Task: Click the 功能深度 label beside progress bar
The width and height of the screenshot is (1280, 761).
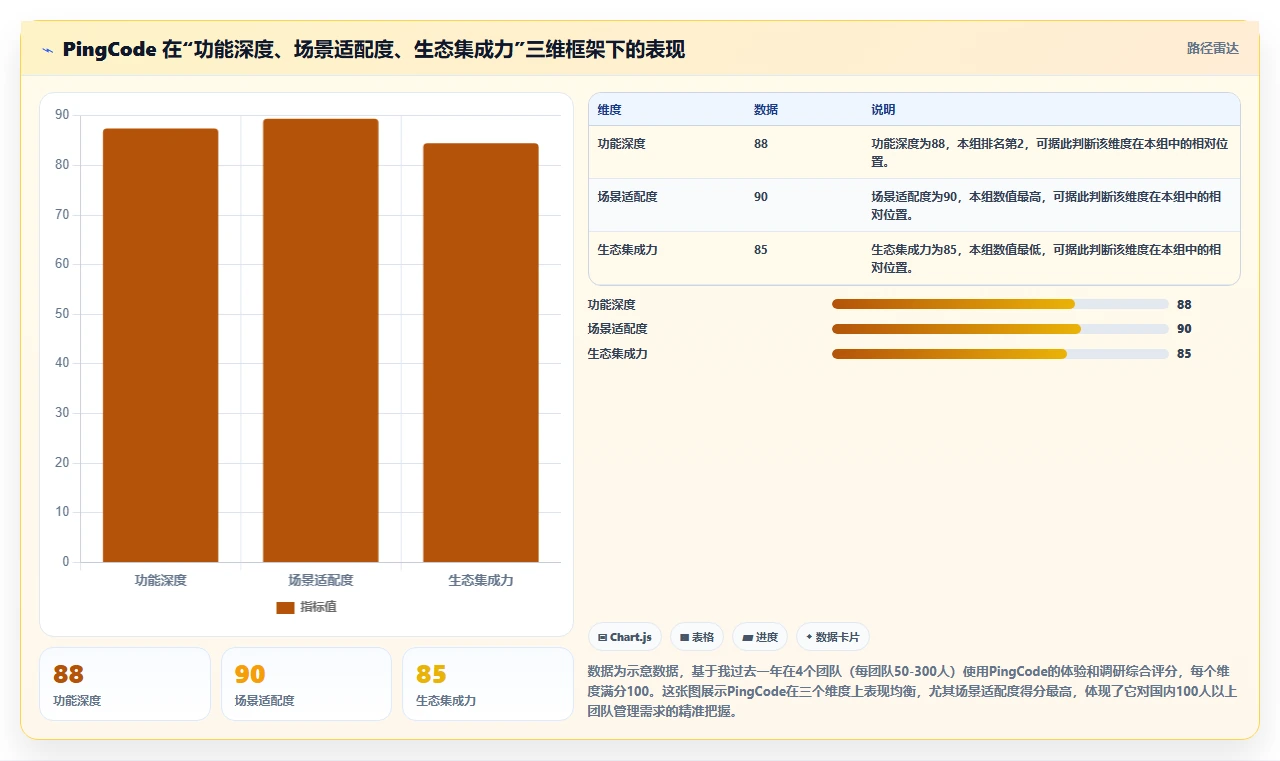Action: [611, 305]
